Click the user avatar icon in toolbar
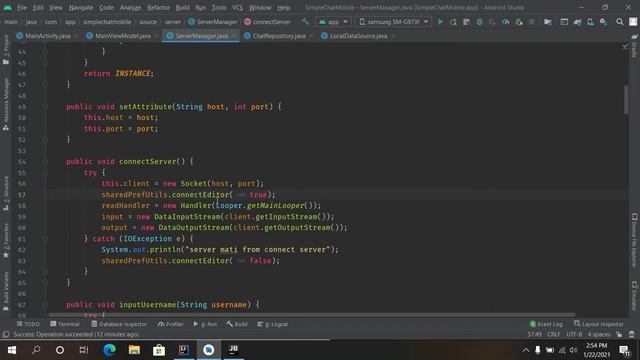The height and width of the screenshot is (360, 640). [633, 22]
